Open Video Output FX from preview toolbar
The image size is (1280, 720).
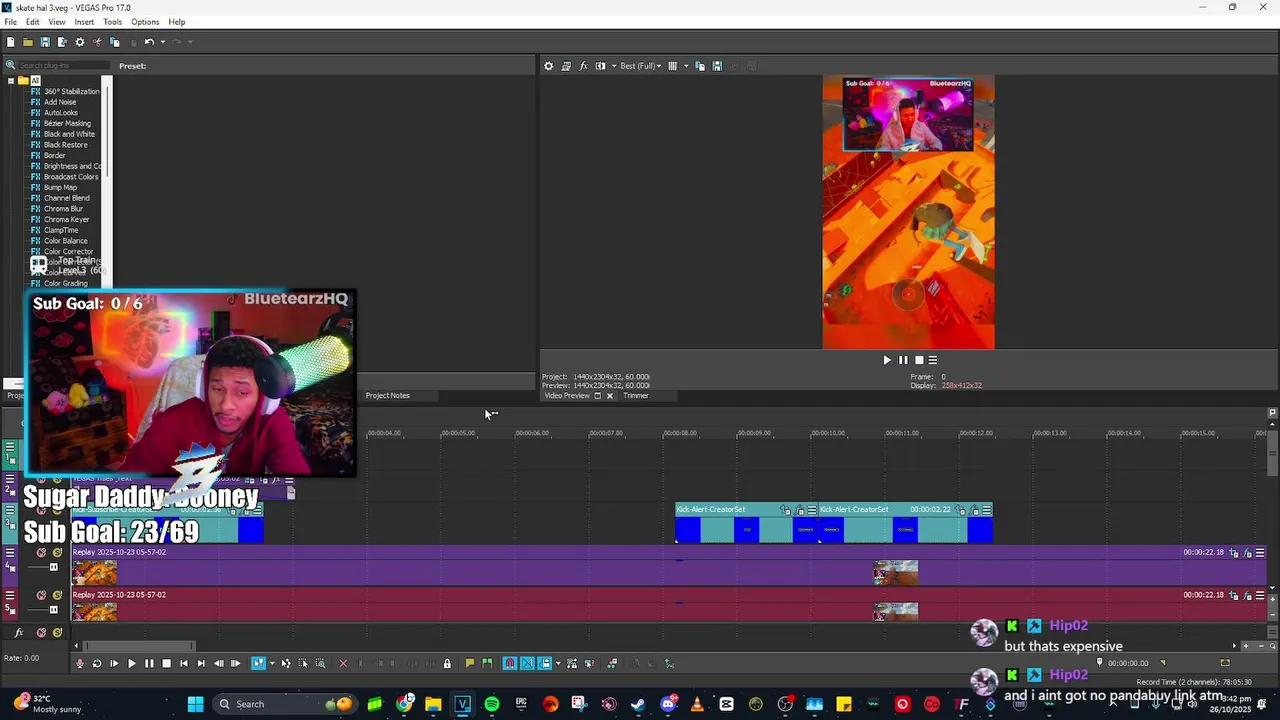(583, 66)
